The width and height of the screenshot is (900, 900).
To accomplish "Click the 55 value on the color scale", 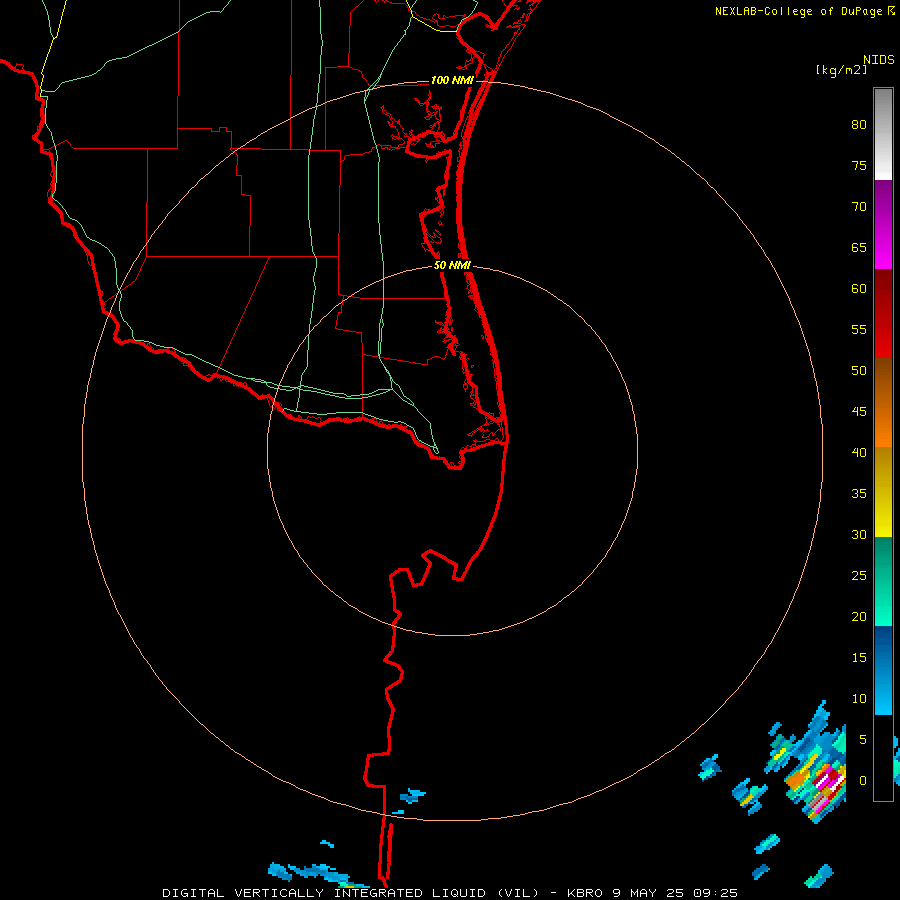I will coord(859,329).
